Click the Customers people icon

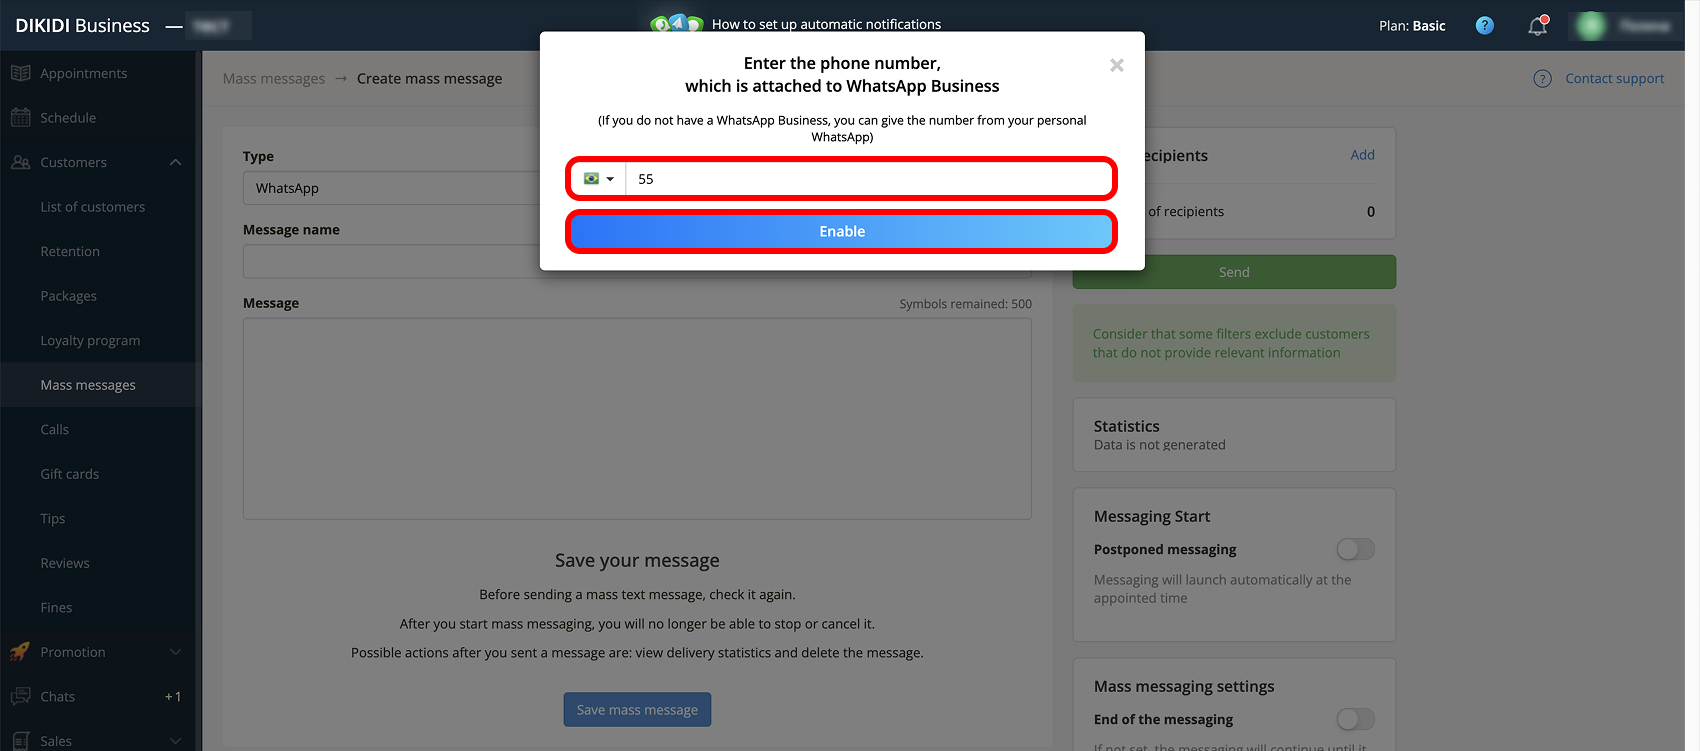[20, 162]
